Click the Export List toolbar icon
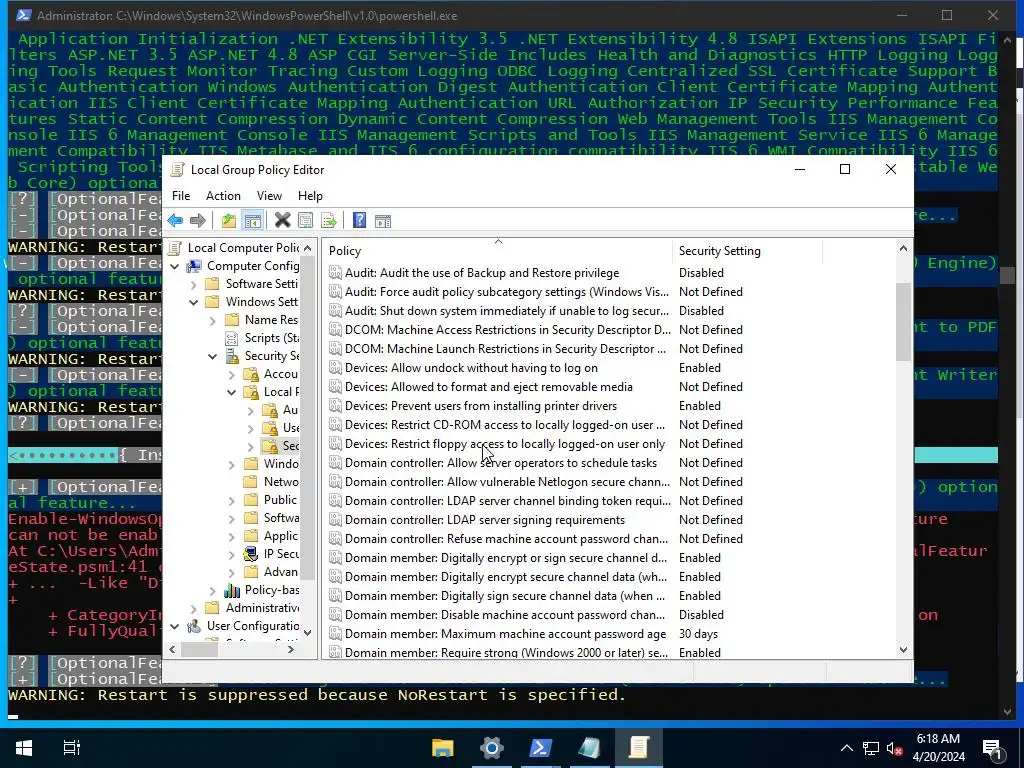 (x=328, y=221)
